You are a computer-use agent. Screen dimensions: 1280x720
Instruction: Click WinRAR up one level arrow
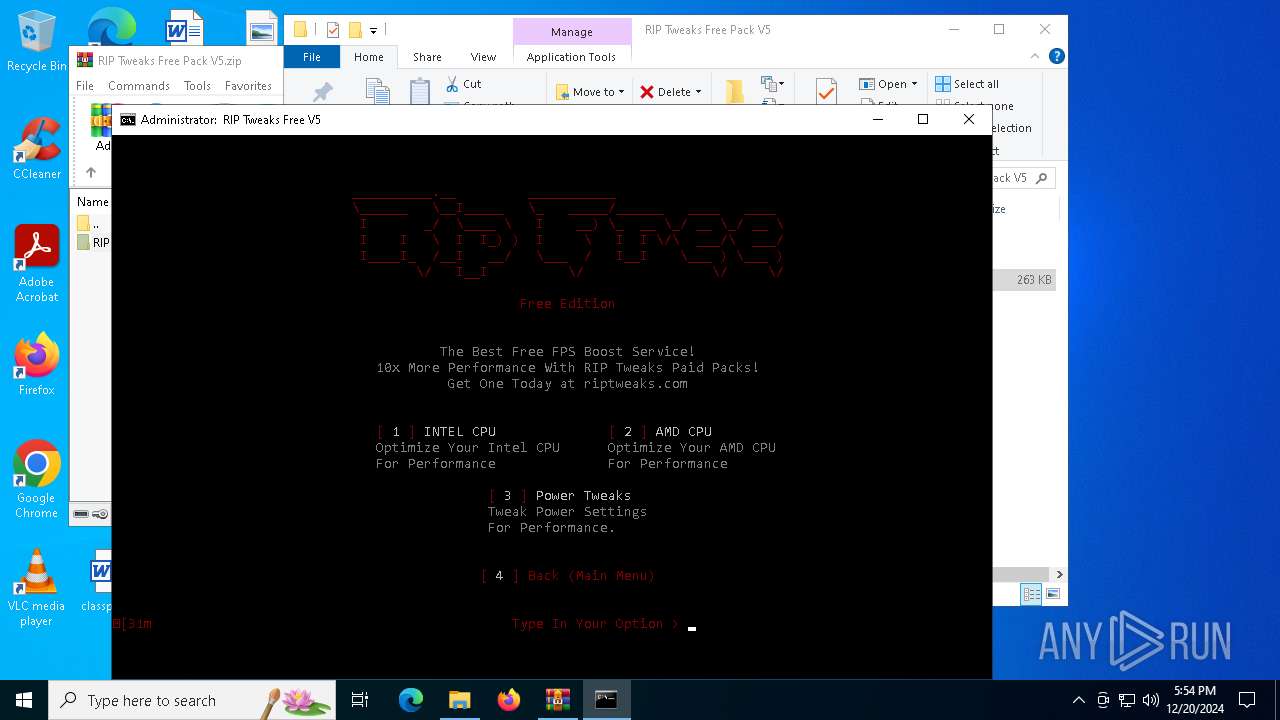(x=91, y=172)
